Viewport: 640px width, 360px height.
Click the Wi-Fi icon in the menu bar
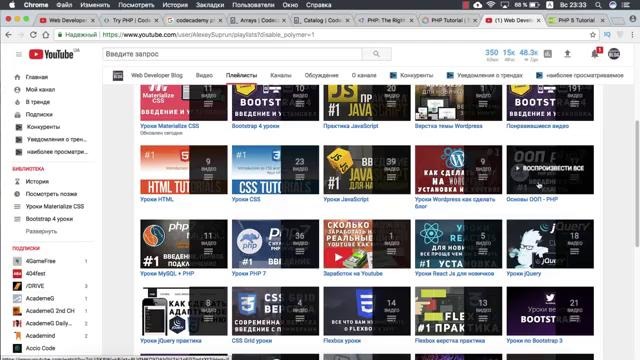[491, 5]
